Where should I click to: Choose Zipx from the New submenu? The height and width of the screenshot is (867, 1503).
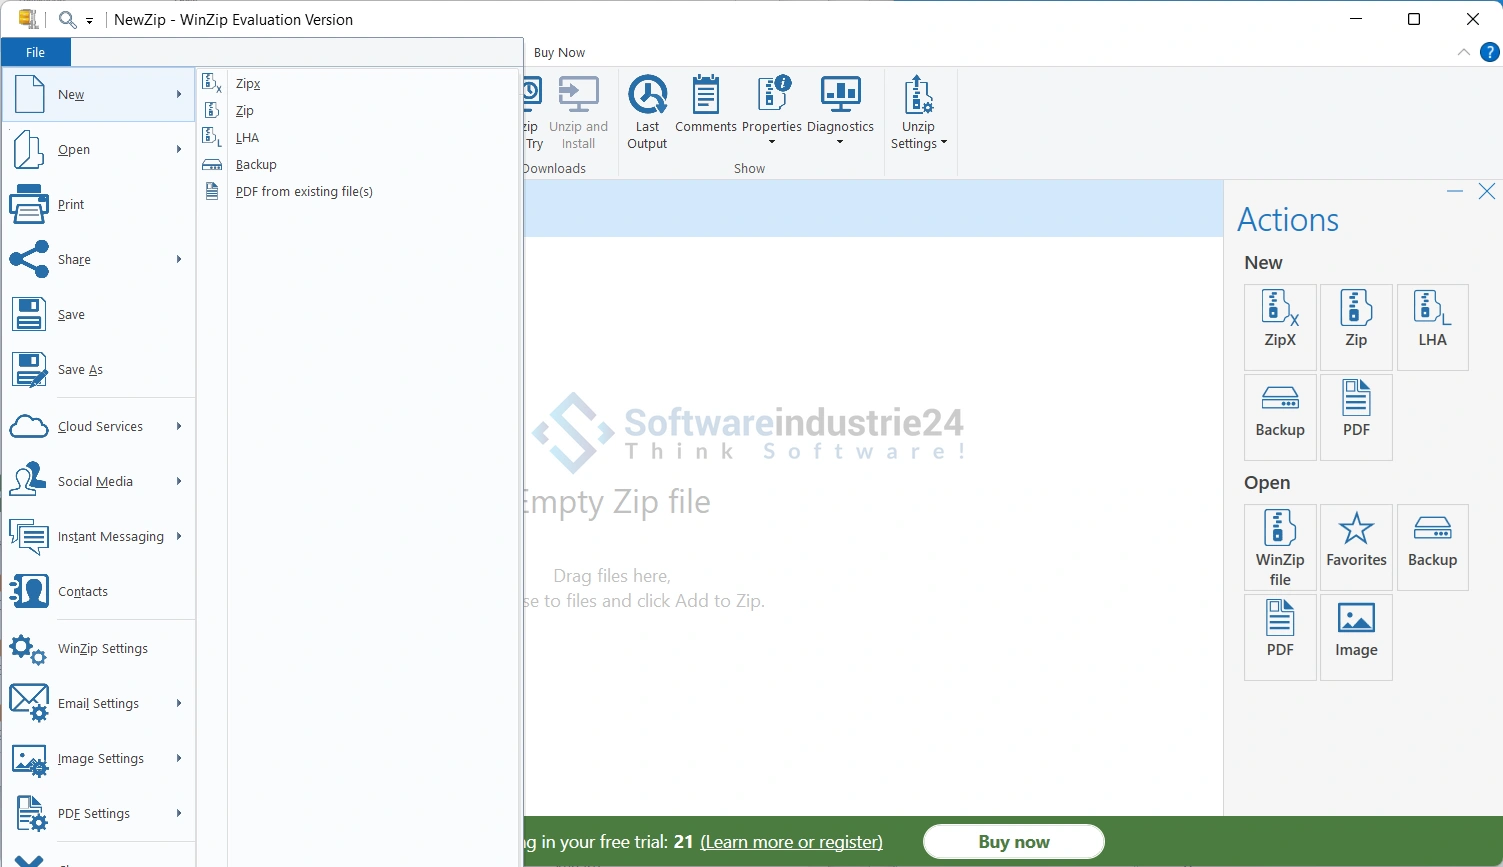point(248,84)
